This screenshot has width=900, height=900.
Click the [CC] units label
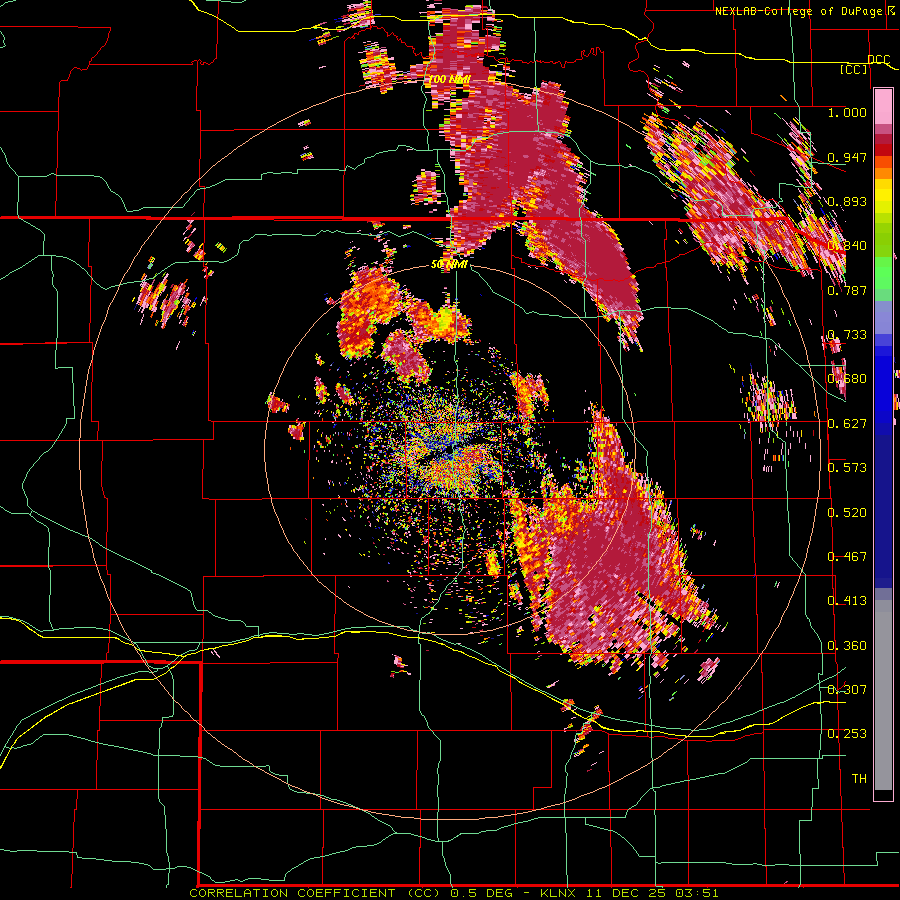pyautogui.click(x=854, y=69)
